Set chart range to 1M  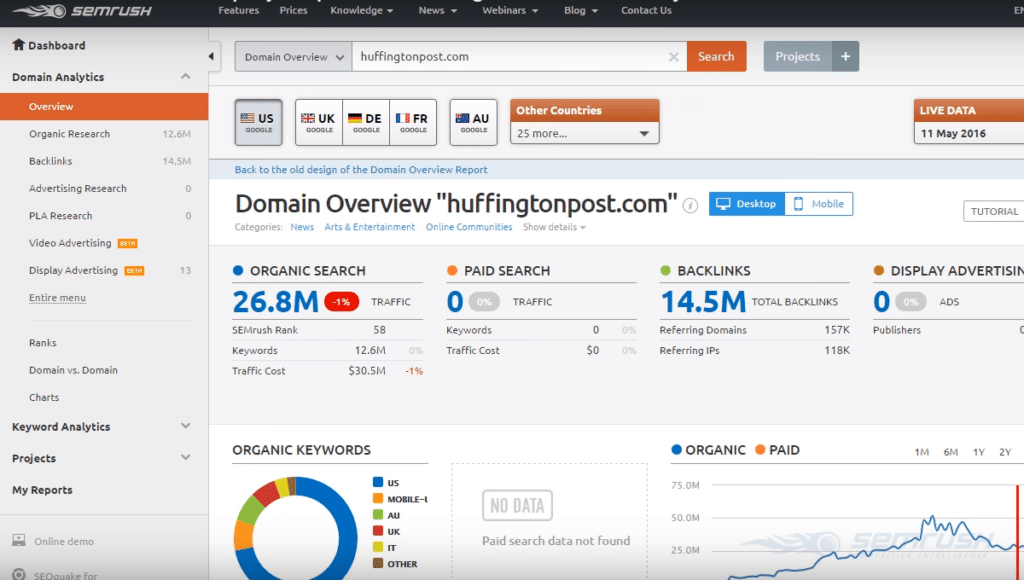[x=921, y=452]
